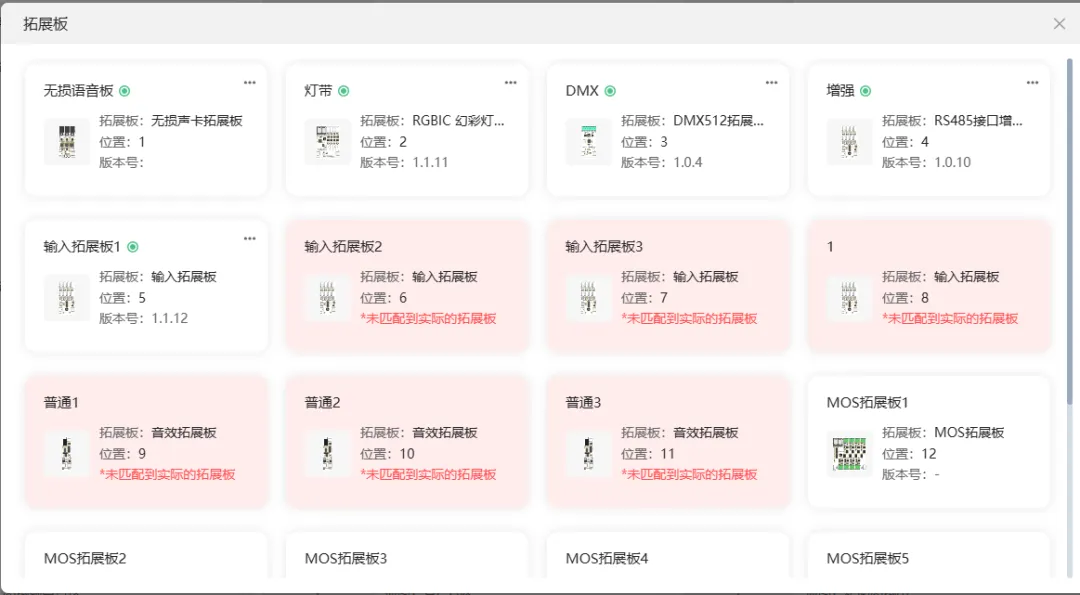Viewport: 1080px width, 595px height.
Task: Select the 无损语音板 card title
Action: click(x=79, y=91)
